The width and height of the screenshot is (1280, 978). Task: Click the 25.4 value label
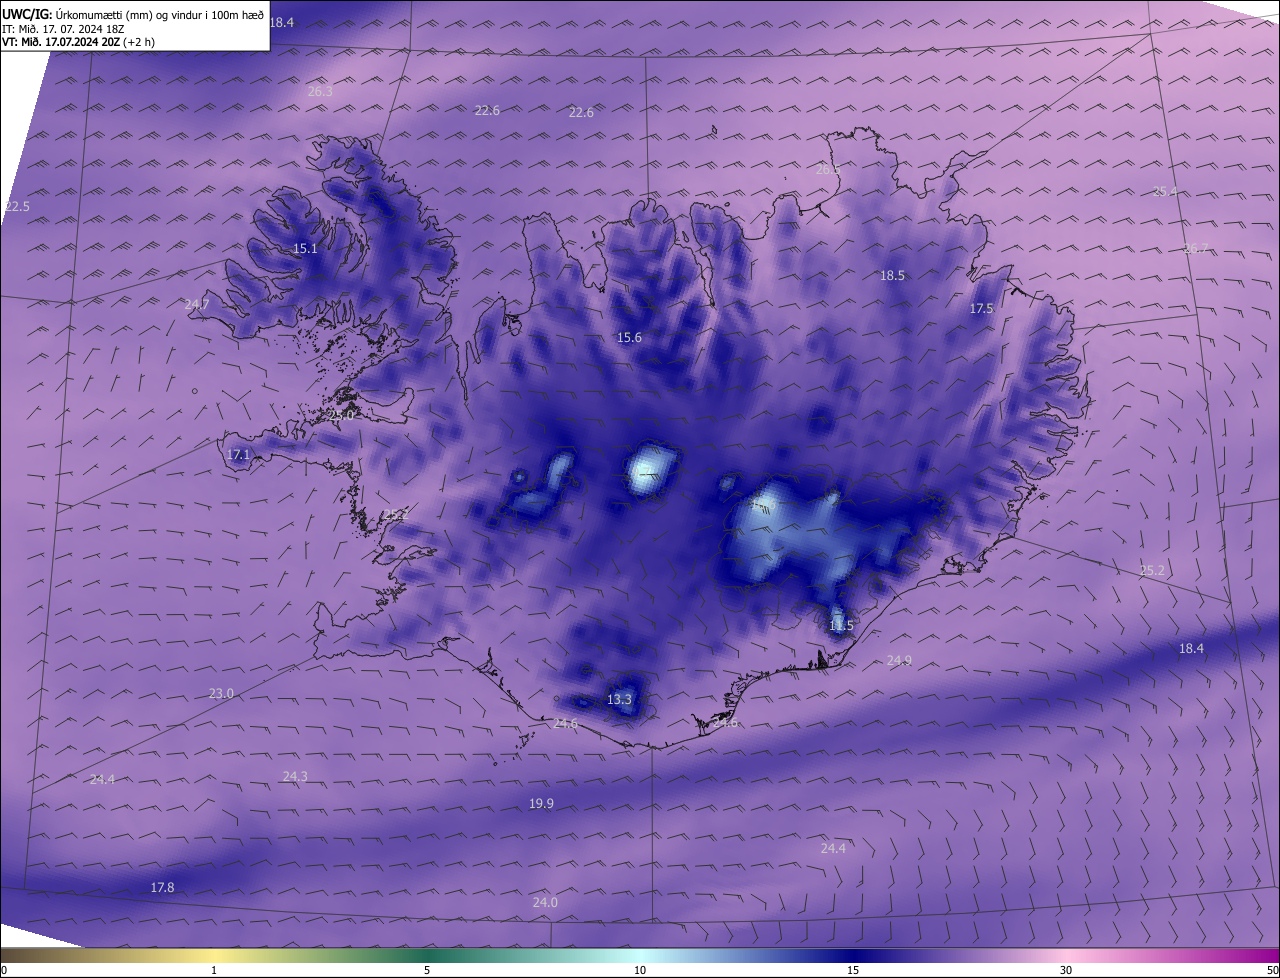tap(1165, 191)
